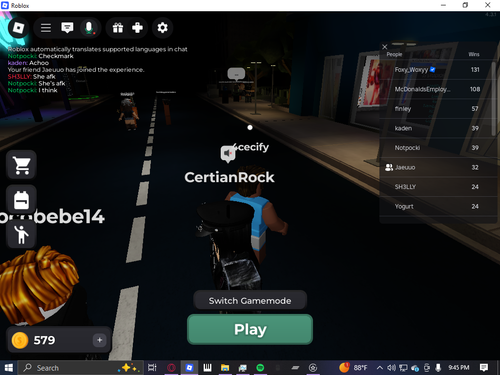Open the backpack inventory icon
Image resolution: width=500 pixels, height=375 pixels.
click(x=21, y=200)
